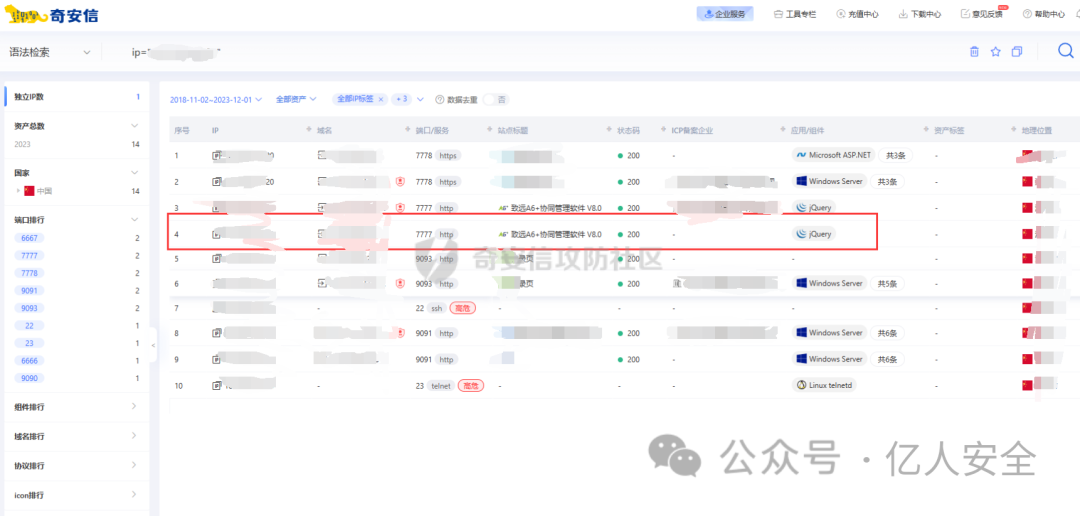Expand the IP tag filter chevron after +3

[420, 99]
